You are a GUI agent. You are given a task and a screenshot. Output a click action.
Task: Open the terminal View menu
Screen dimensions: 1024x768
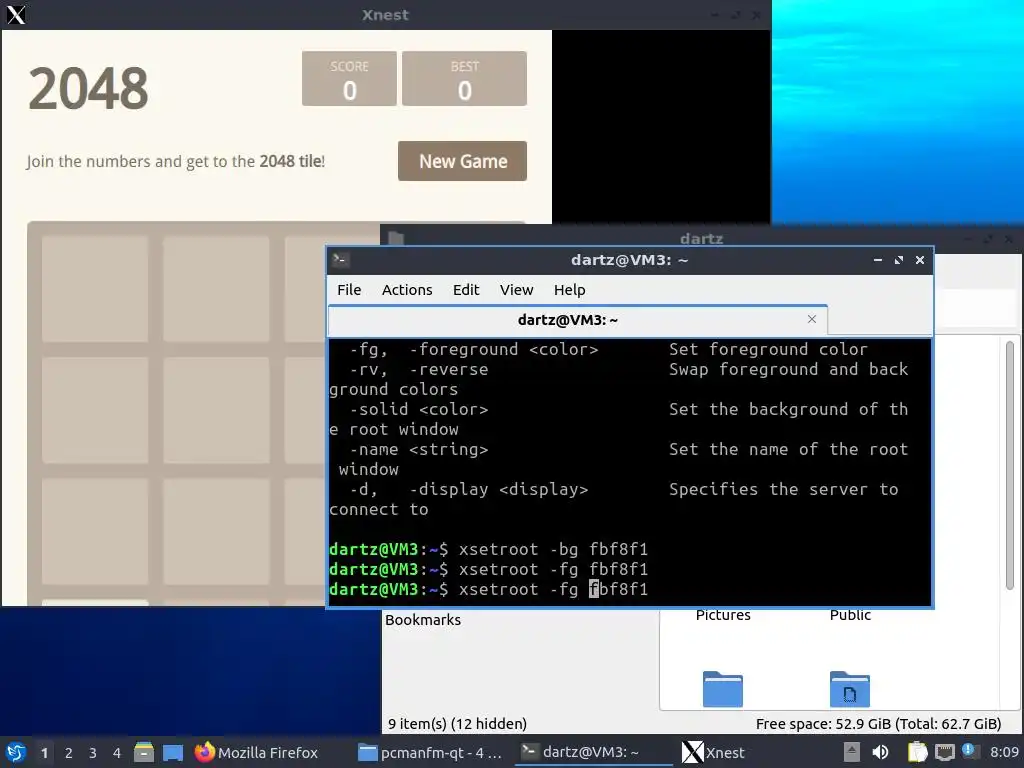[x=517, y=289]
